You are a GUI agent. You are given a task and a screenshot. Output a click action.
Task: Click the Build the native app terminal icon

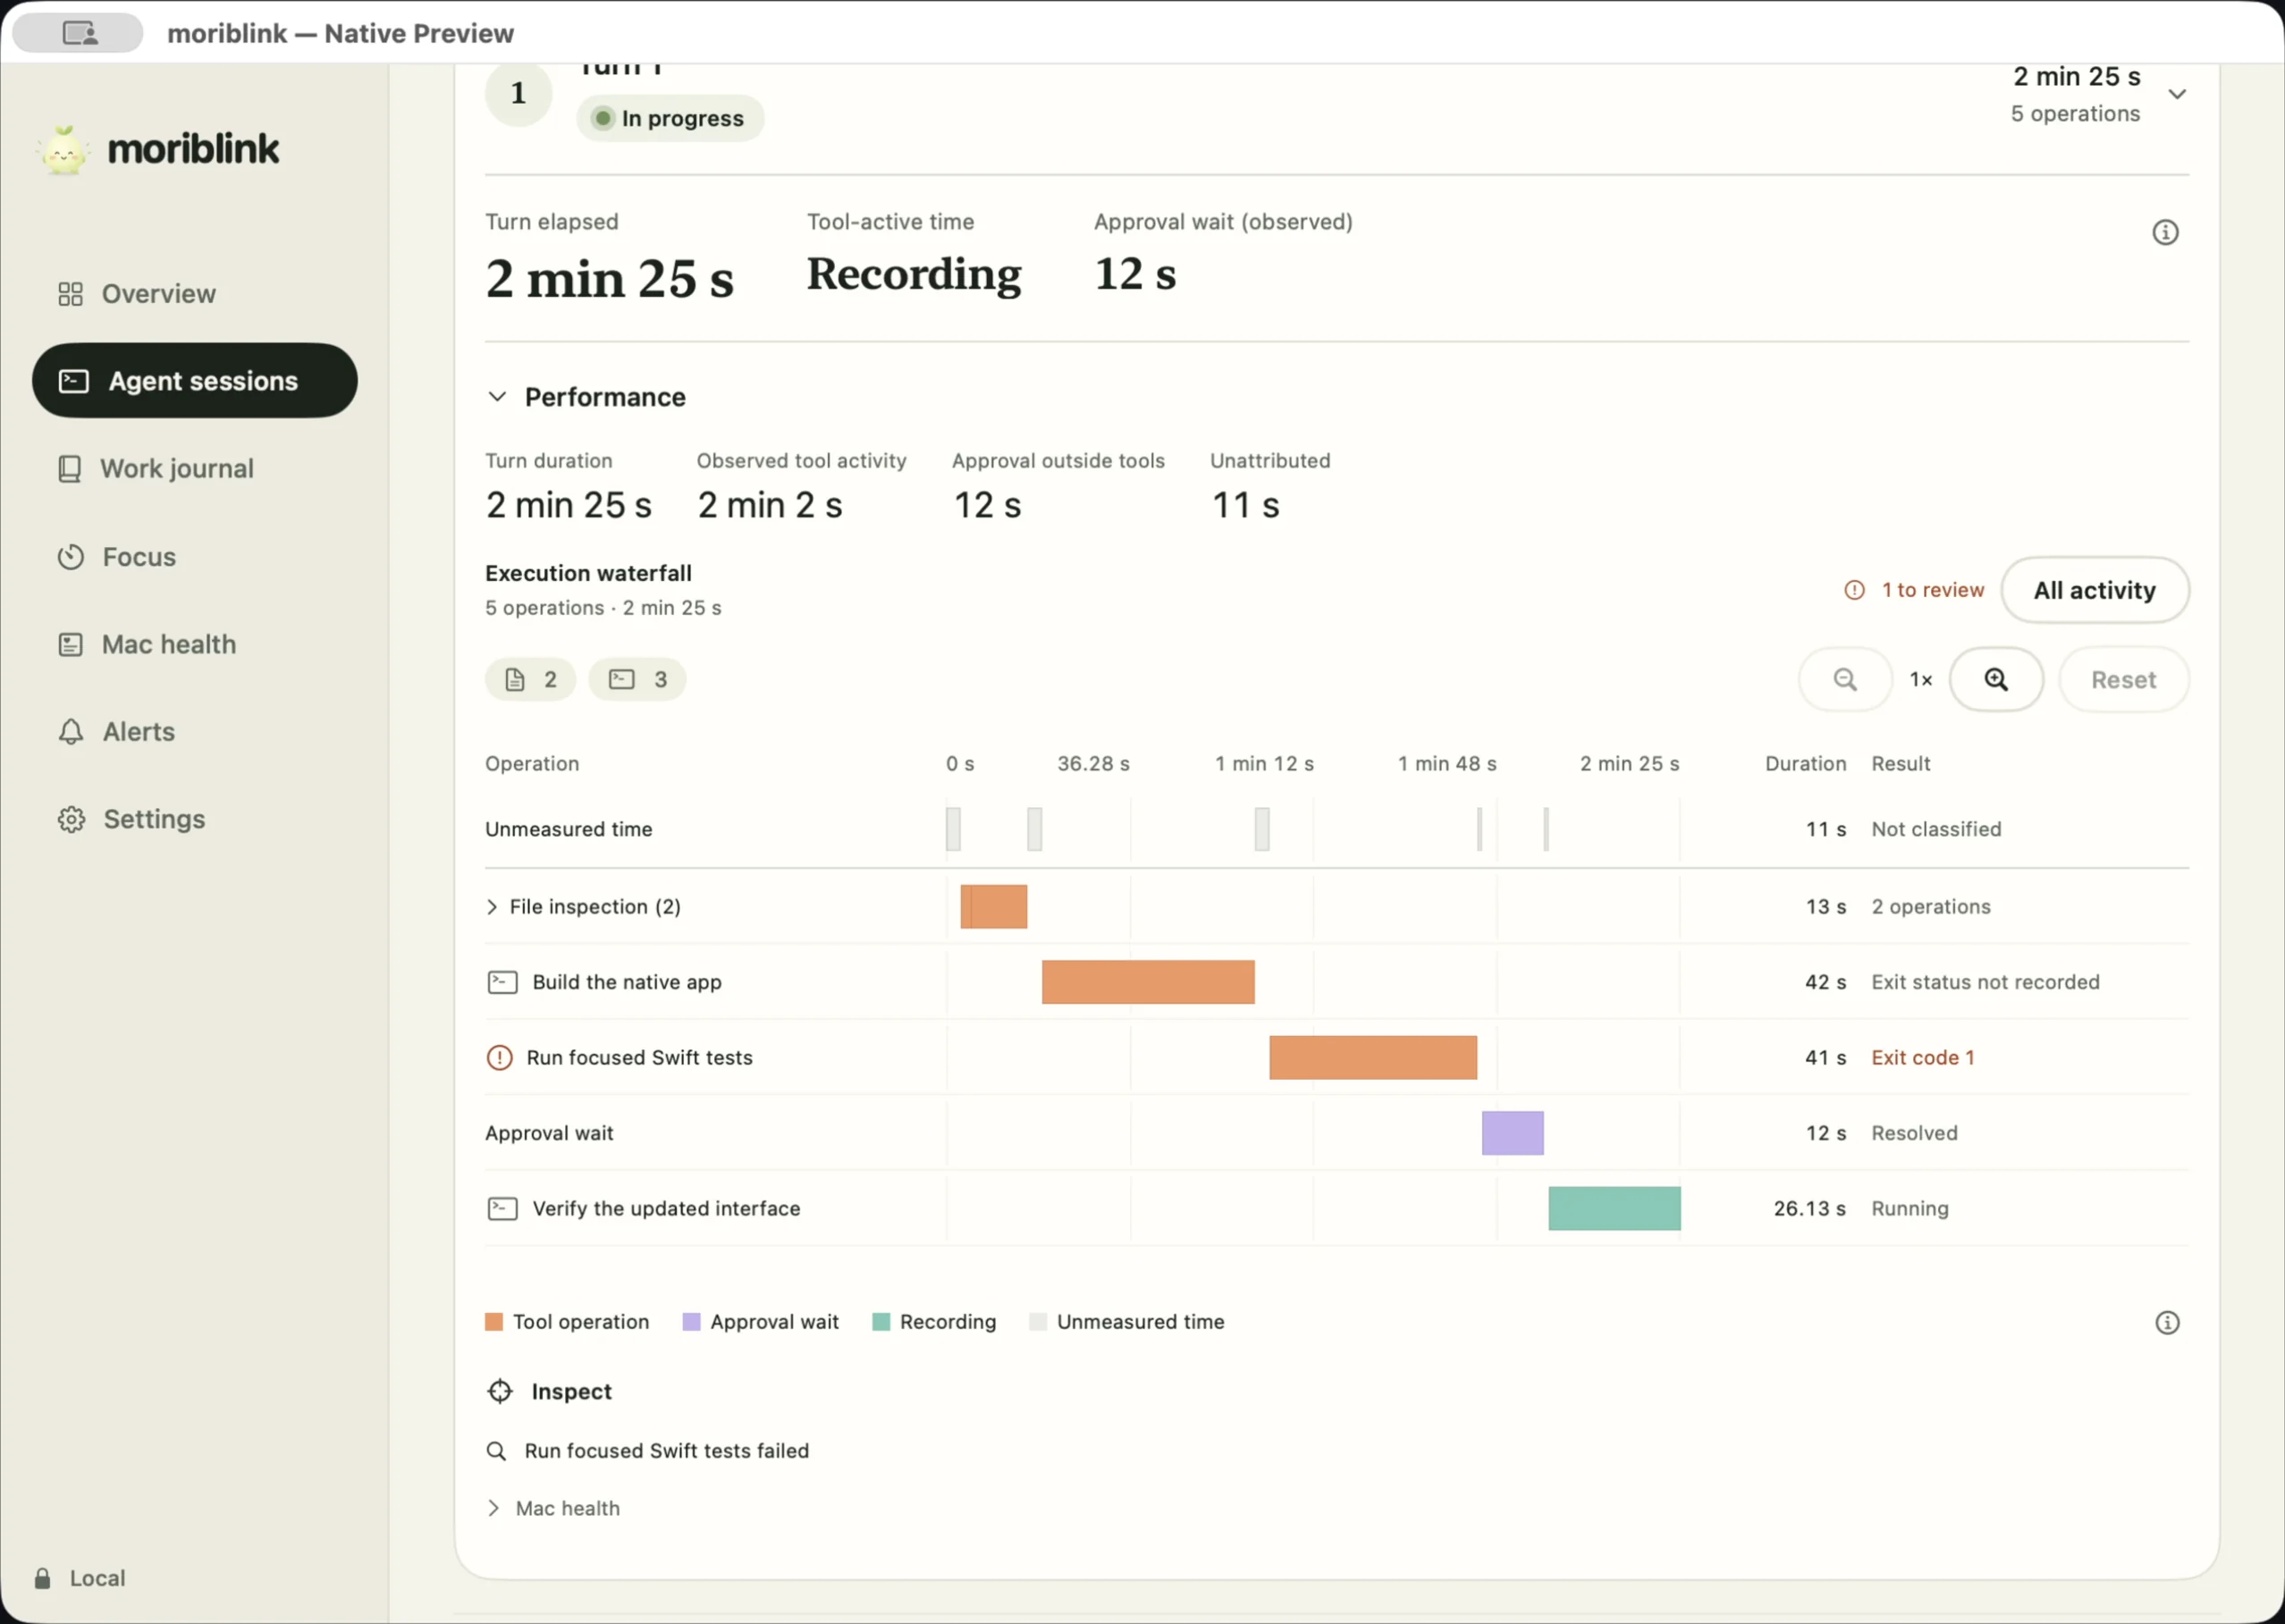pyautogui.click(x=502, y=982)
